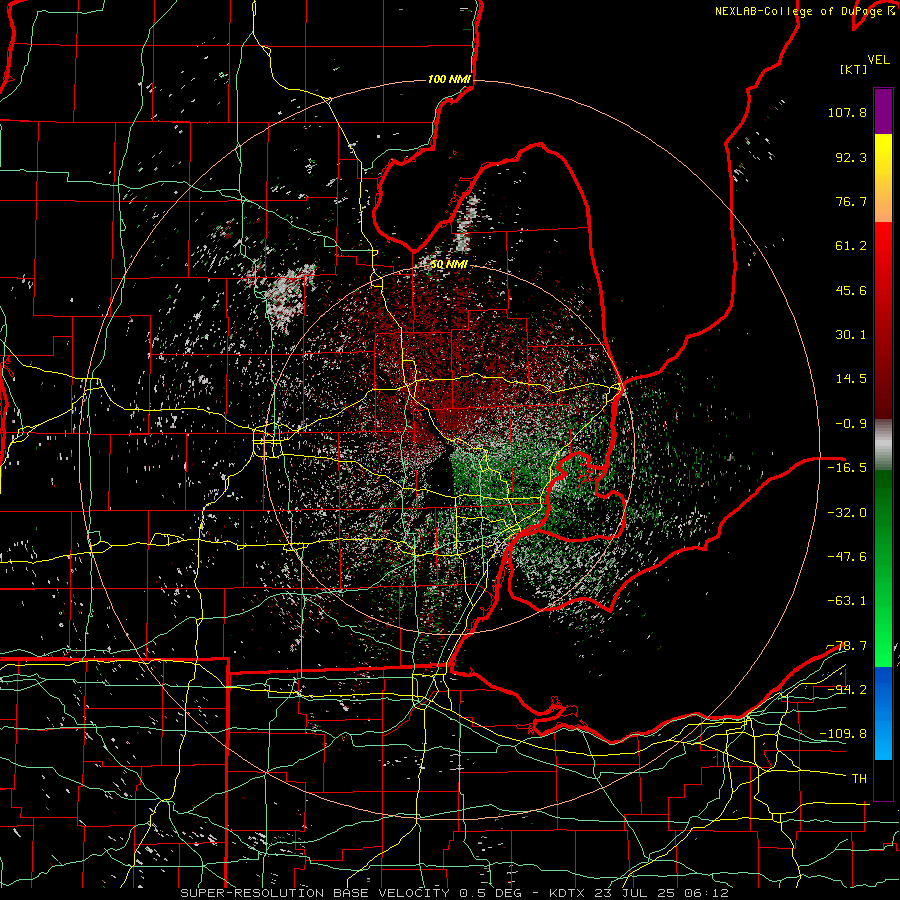This screenshot has height=900, width=900.
Task: Click the 100 NMI range ring label
Action: [x=449, y=79]
